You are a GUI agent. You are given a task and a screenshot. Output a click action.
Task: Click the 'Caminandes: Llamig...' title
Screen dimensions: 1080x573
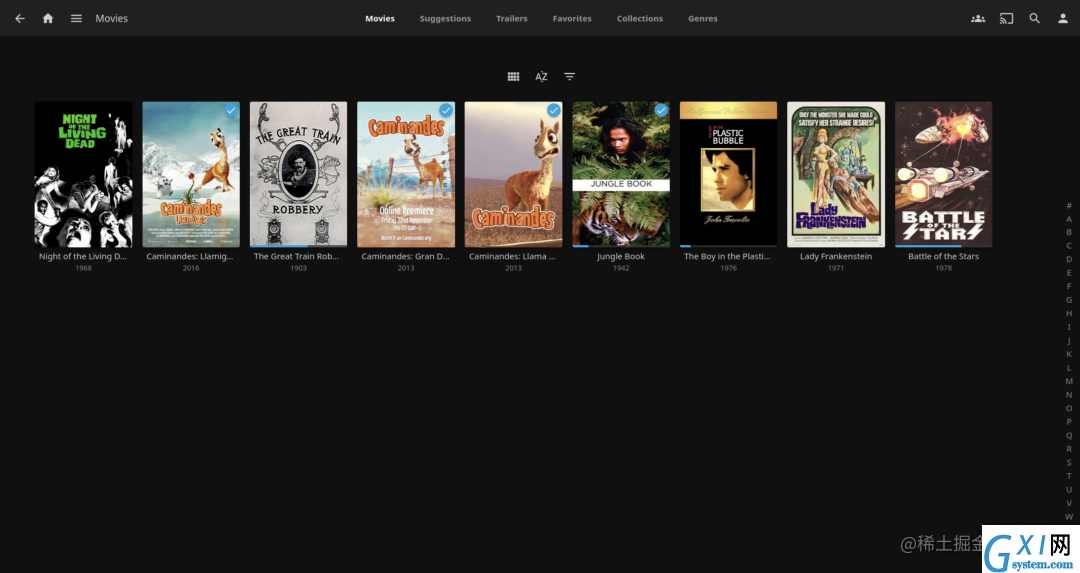point(190,256)
